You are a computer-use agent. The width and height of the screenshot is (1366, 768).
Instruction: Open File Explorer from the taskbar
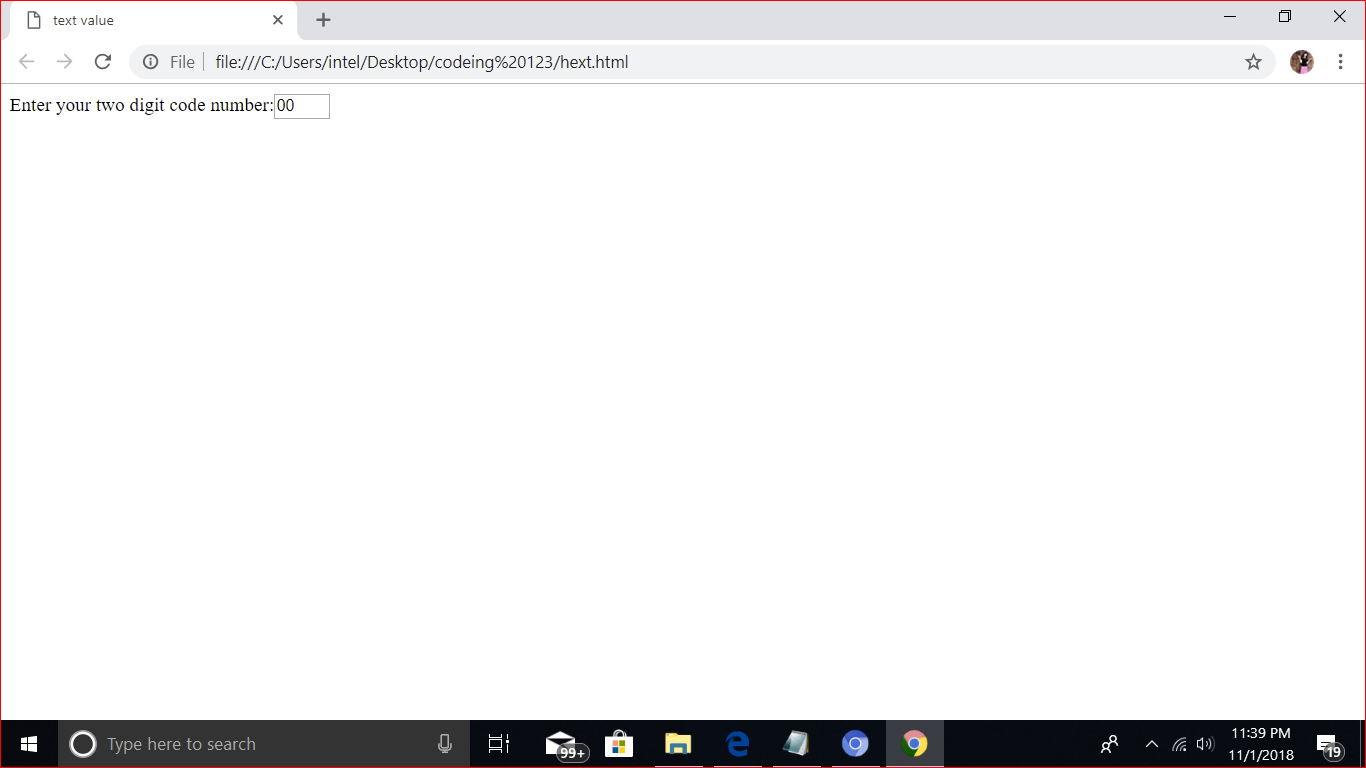(679, 744)
